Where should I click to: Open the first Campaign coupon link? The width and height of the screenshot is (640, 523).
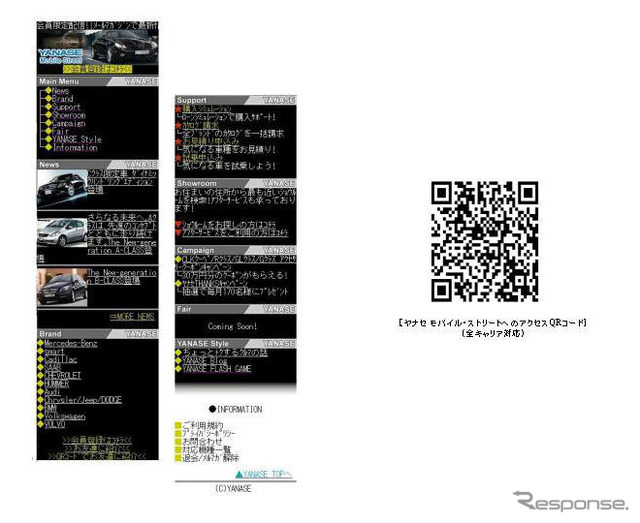[x=236, y=263]
